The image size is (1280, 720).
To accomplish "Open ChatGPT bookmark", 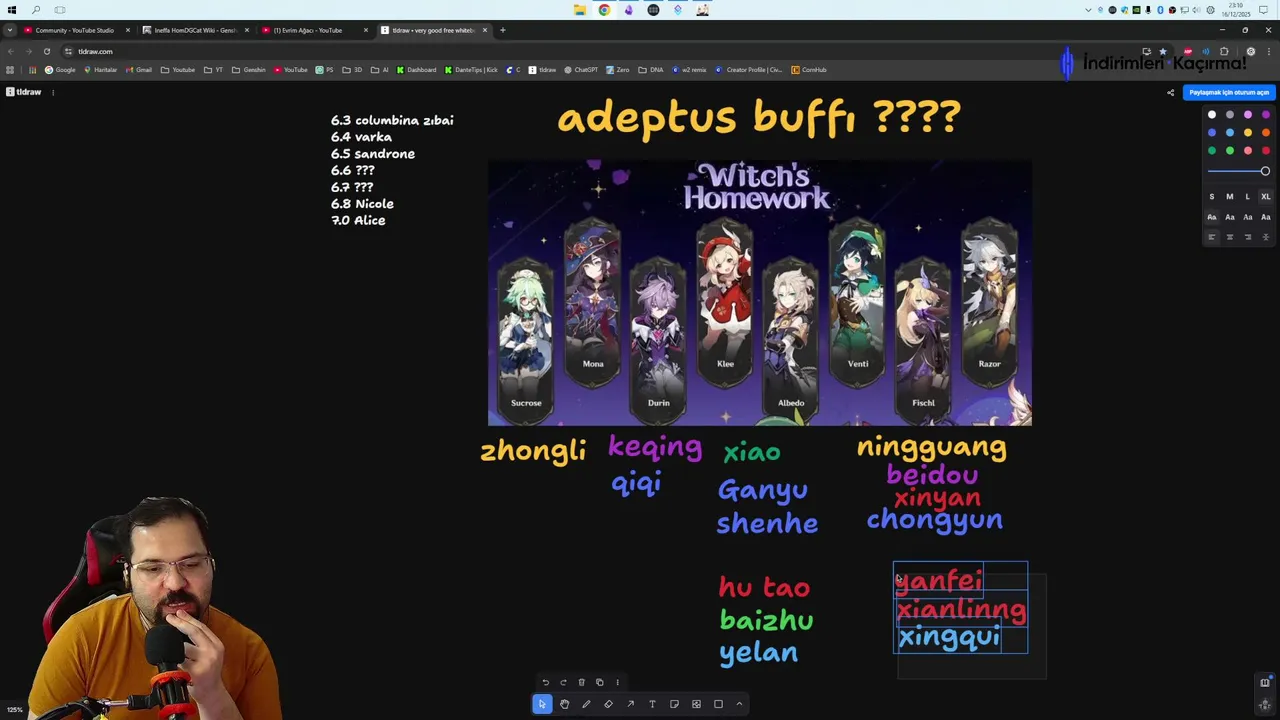I will (x=581, y=70).
